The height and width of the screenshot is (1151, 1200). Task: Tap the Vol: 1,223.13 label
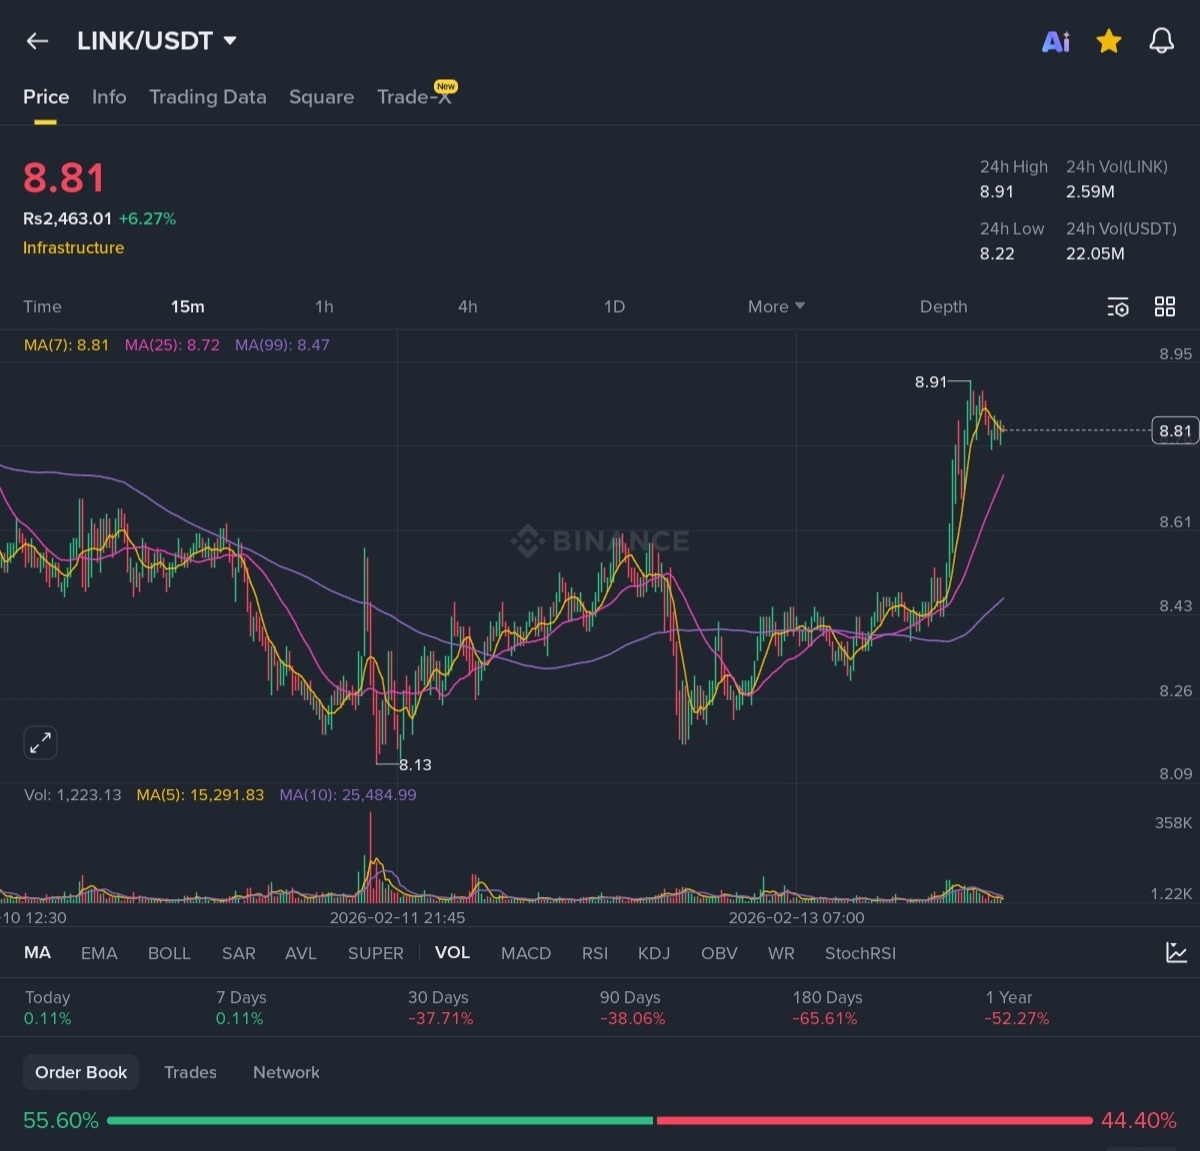72,795
